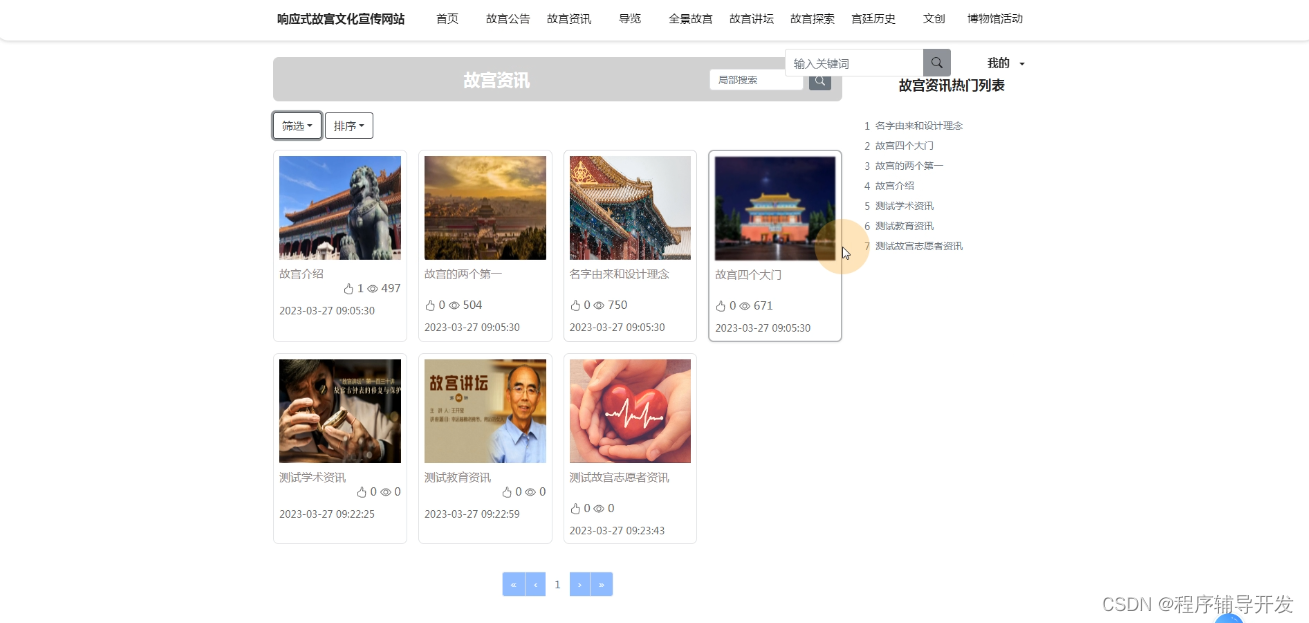Open 文创 in the navigation bar

(x=934, y=19)
